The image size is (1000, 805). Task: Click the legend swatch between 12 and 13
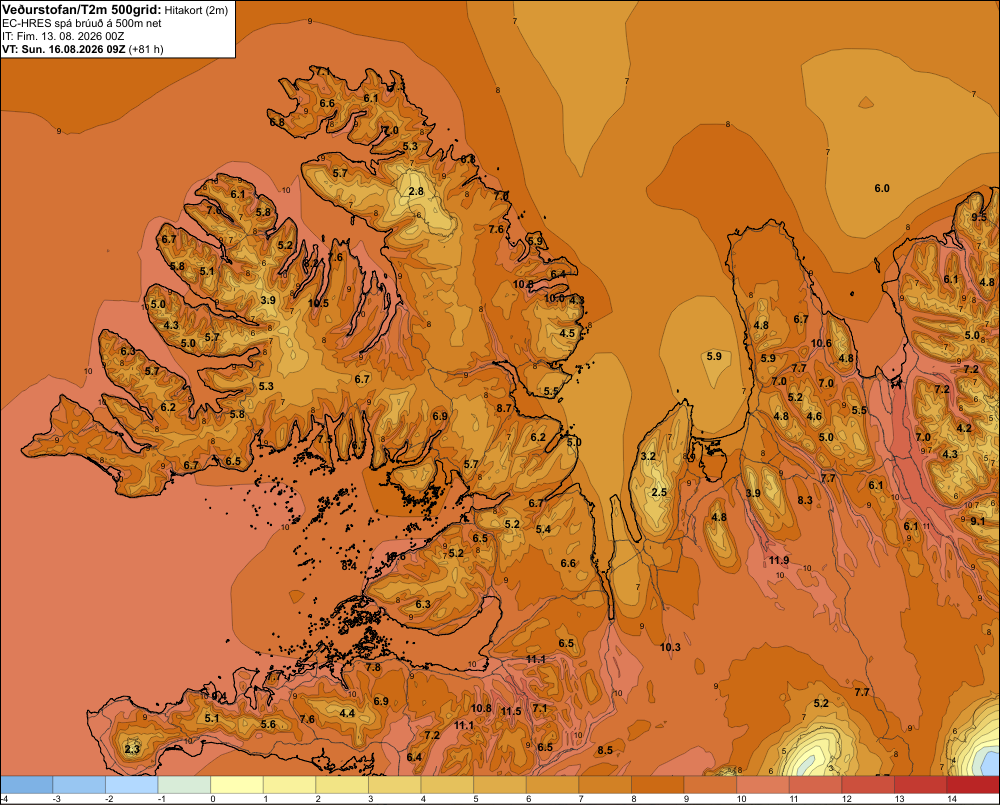click(x=868, y=785)
